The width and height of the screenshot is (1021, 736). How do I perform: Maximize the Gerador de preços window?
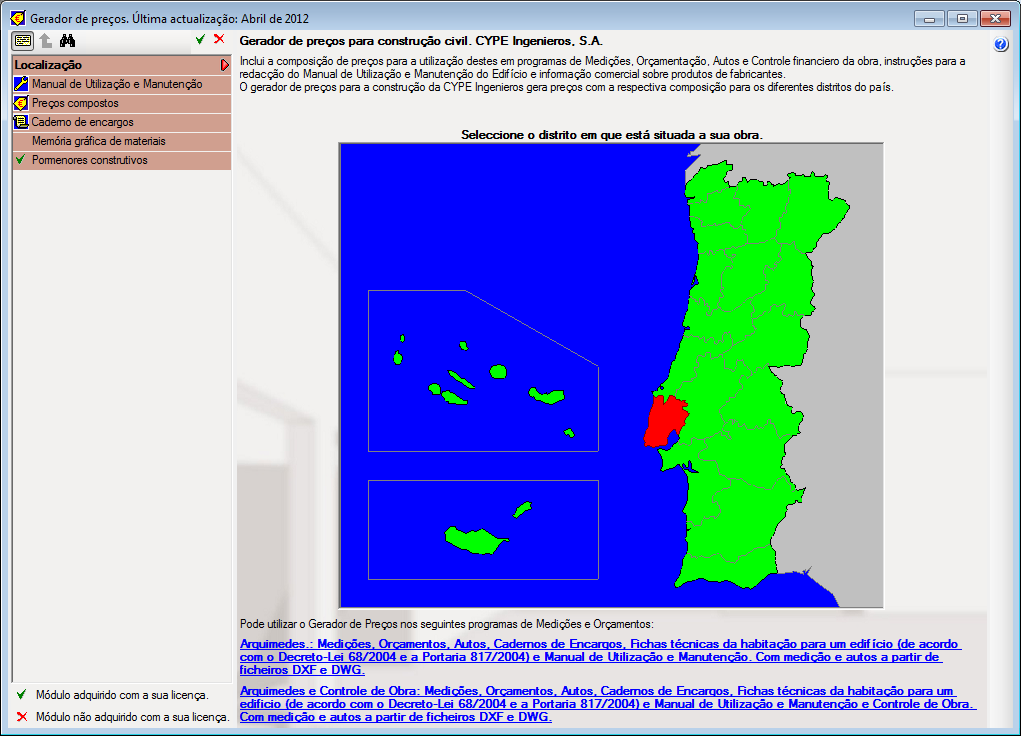pos(962,19)
